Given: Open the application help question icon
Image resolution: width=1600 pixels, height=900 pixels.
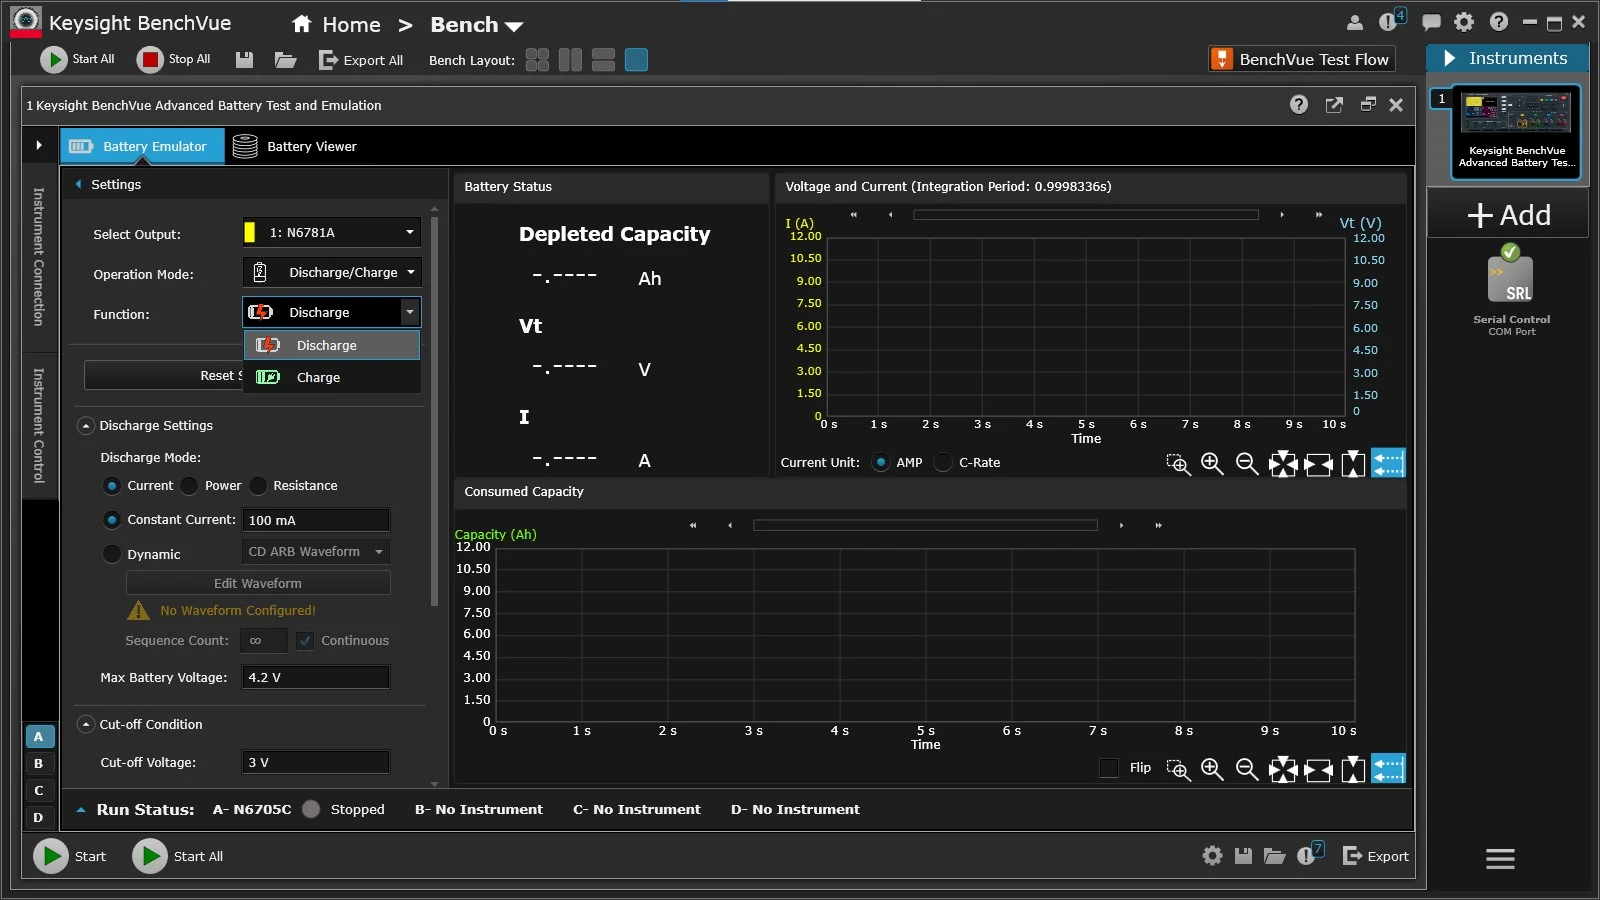Looking at the screenshot, I should pyautogui.click(x=1498, y=22).
